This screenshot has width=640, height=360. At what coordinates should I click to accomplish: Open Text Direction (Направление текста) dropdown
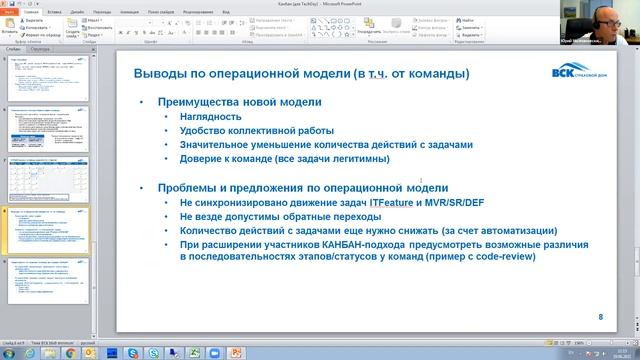pos(272,20)
